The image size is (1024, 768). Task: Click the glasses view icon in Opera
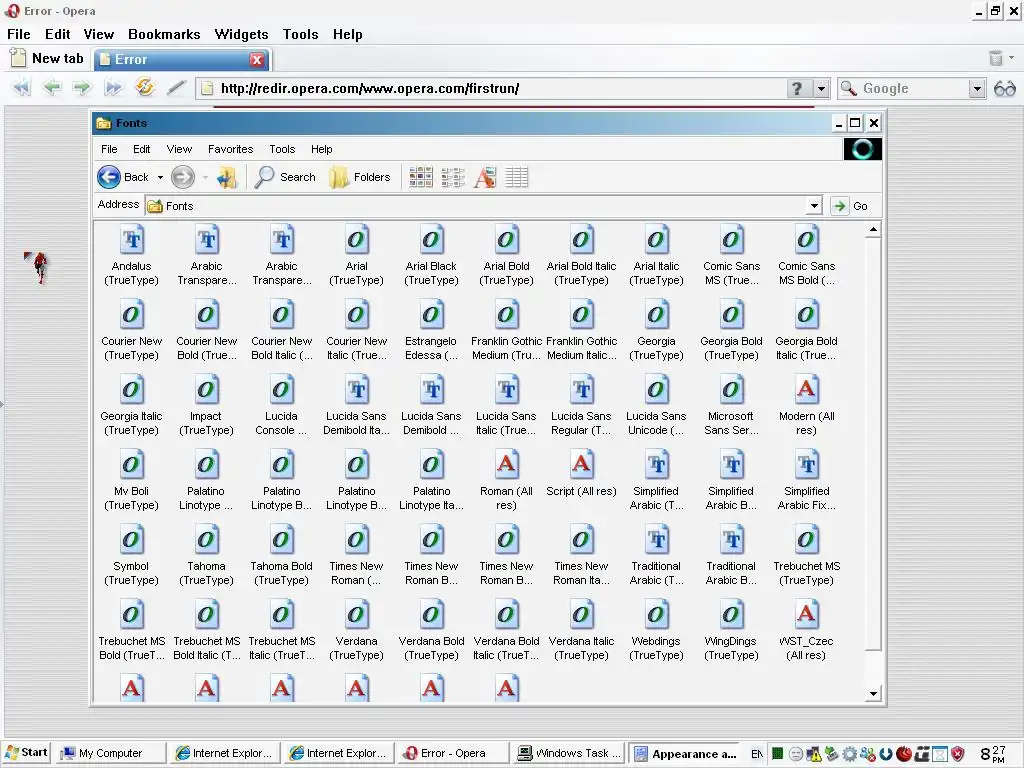[x=1004, y=88]
